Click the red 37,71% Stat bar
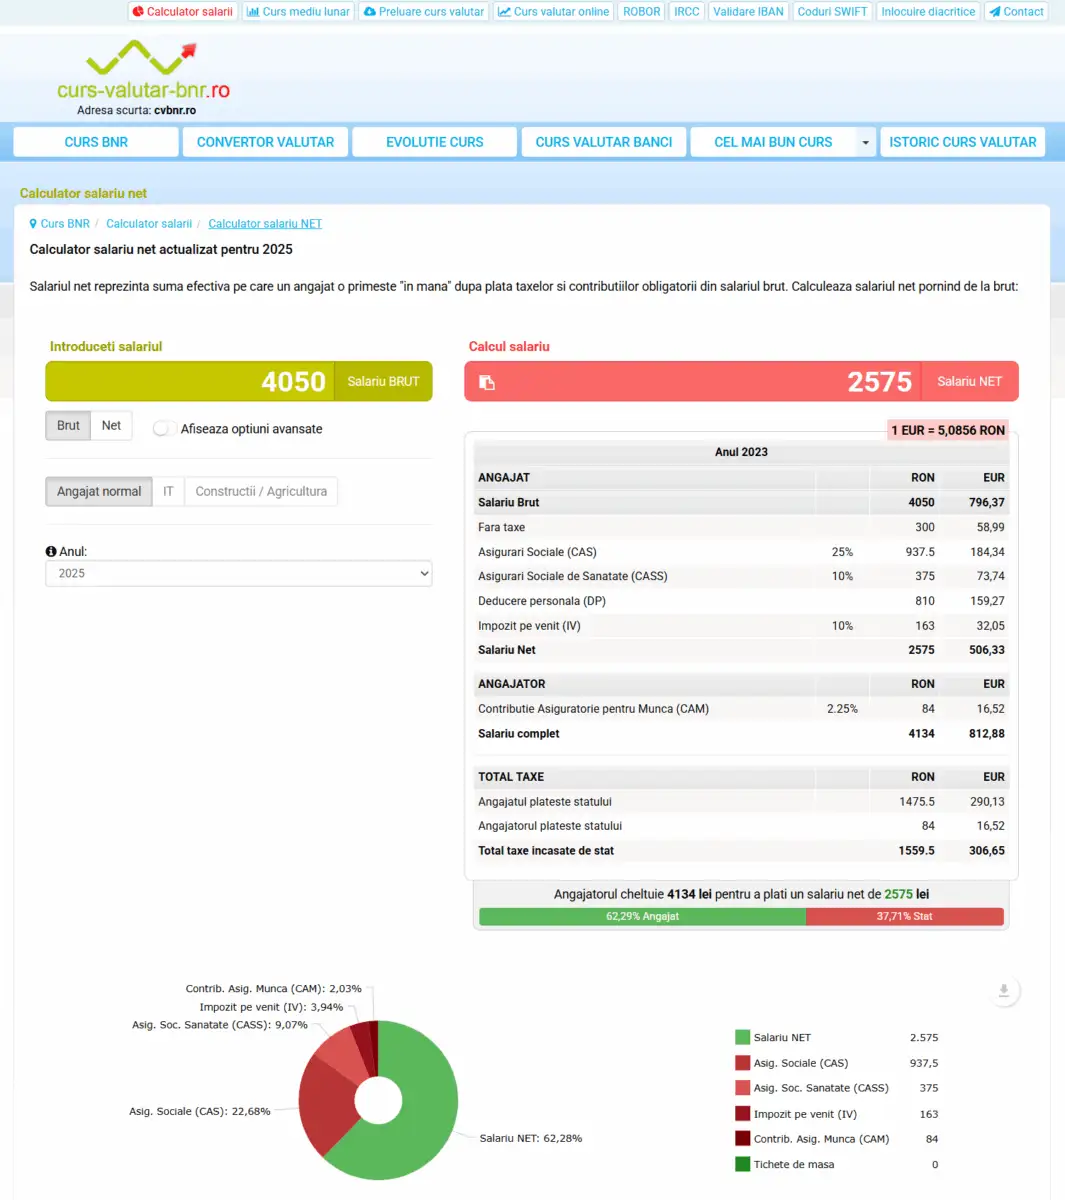 pos(905,917)
